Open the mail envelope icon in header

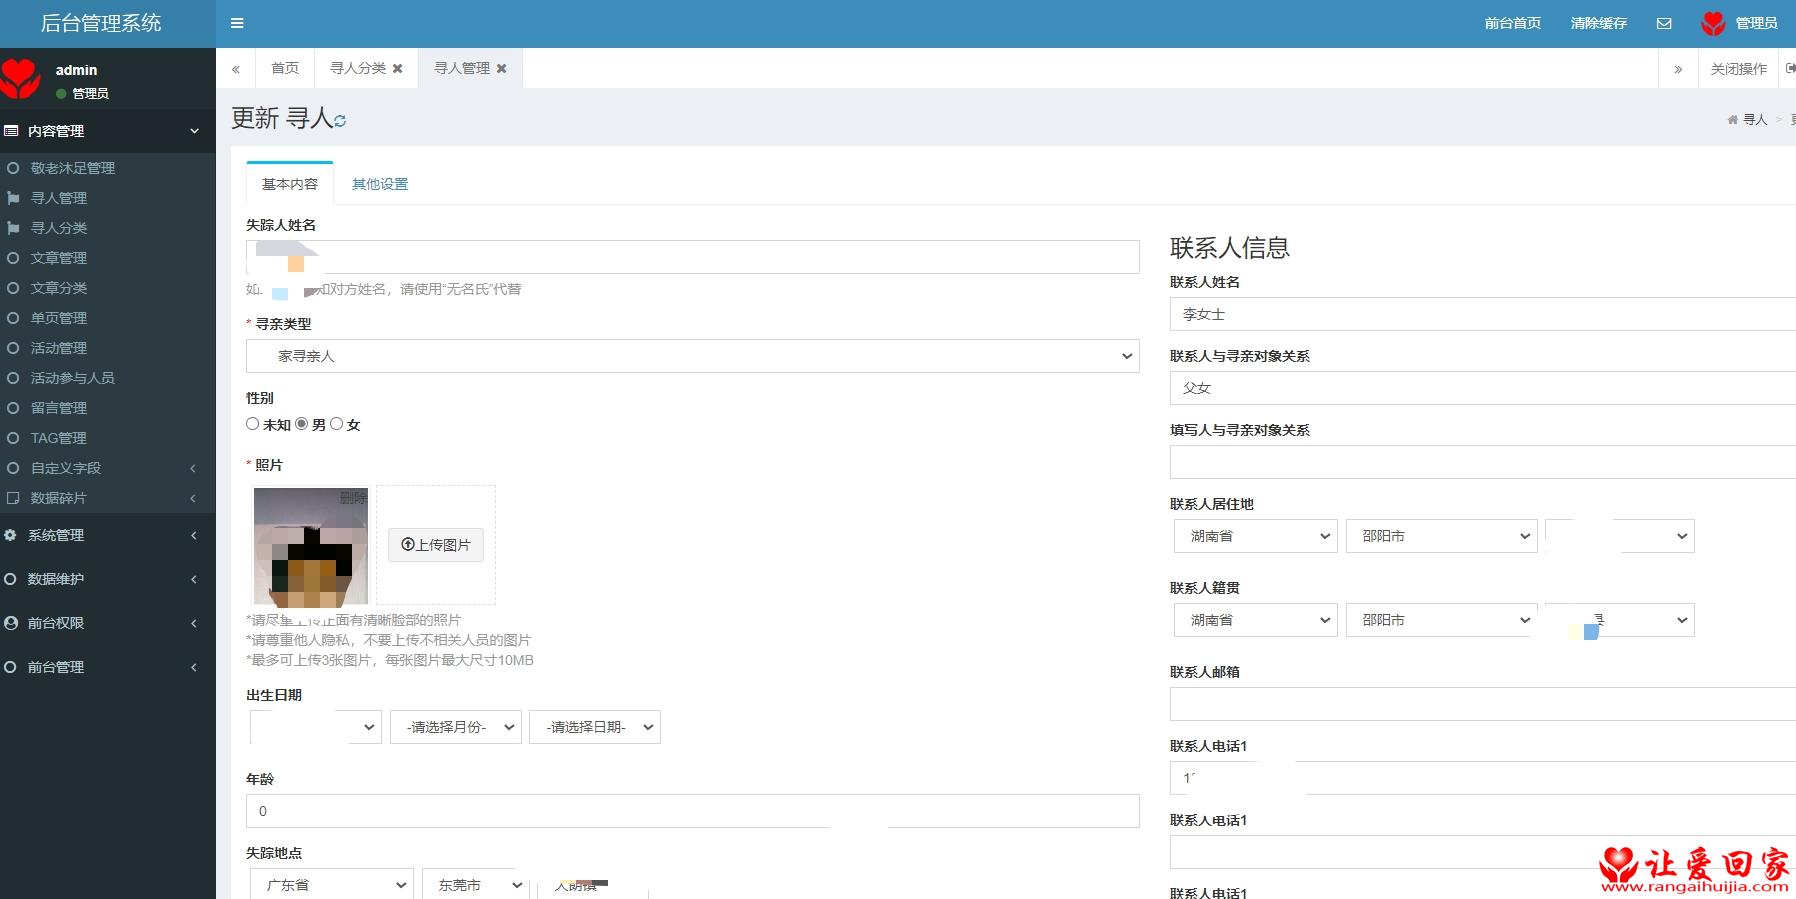coord(1664,23)
